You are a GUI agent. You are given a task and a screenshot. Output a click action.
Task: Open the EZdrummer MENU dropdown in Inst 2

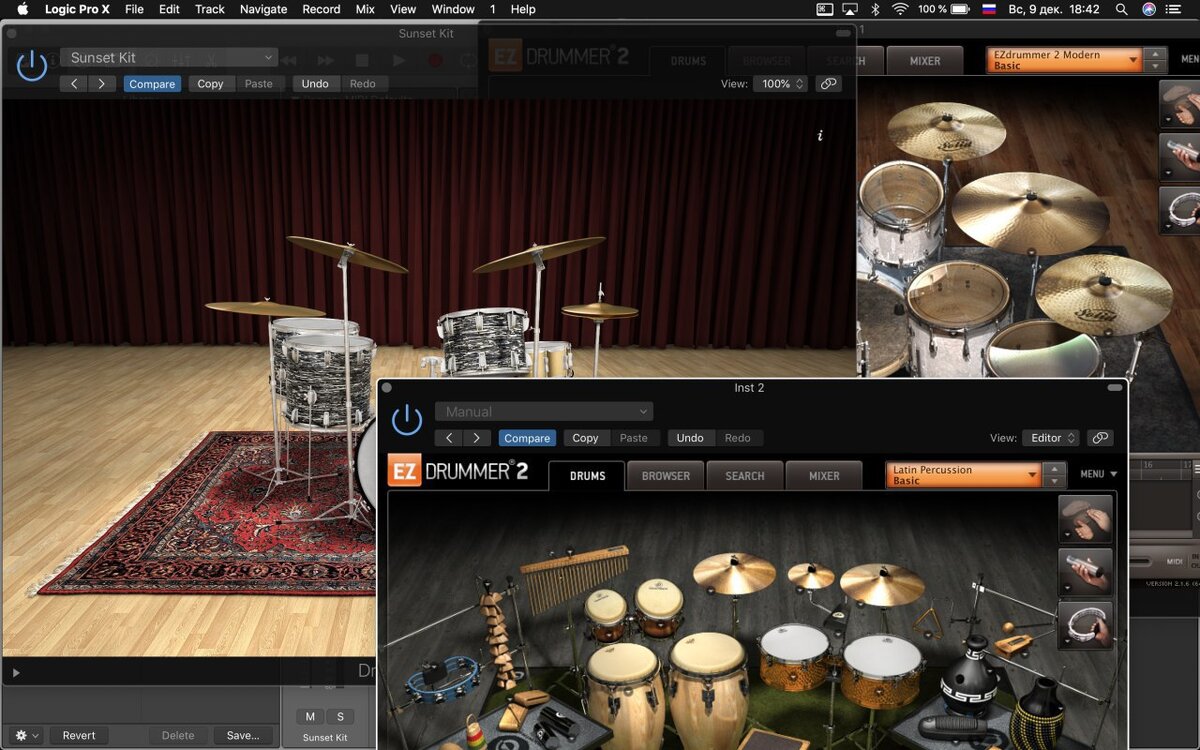pos(1099,474)
